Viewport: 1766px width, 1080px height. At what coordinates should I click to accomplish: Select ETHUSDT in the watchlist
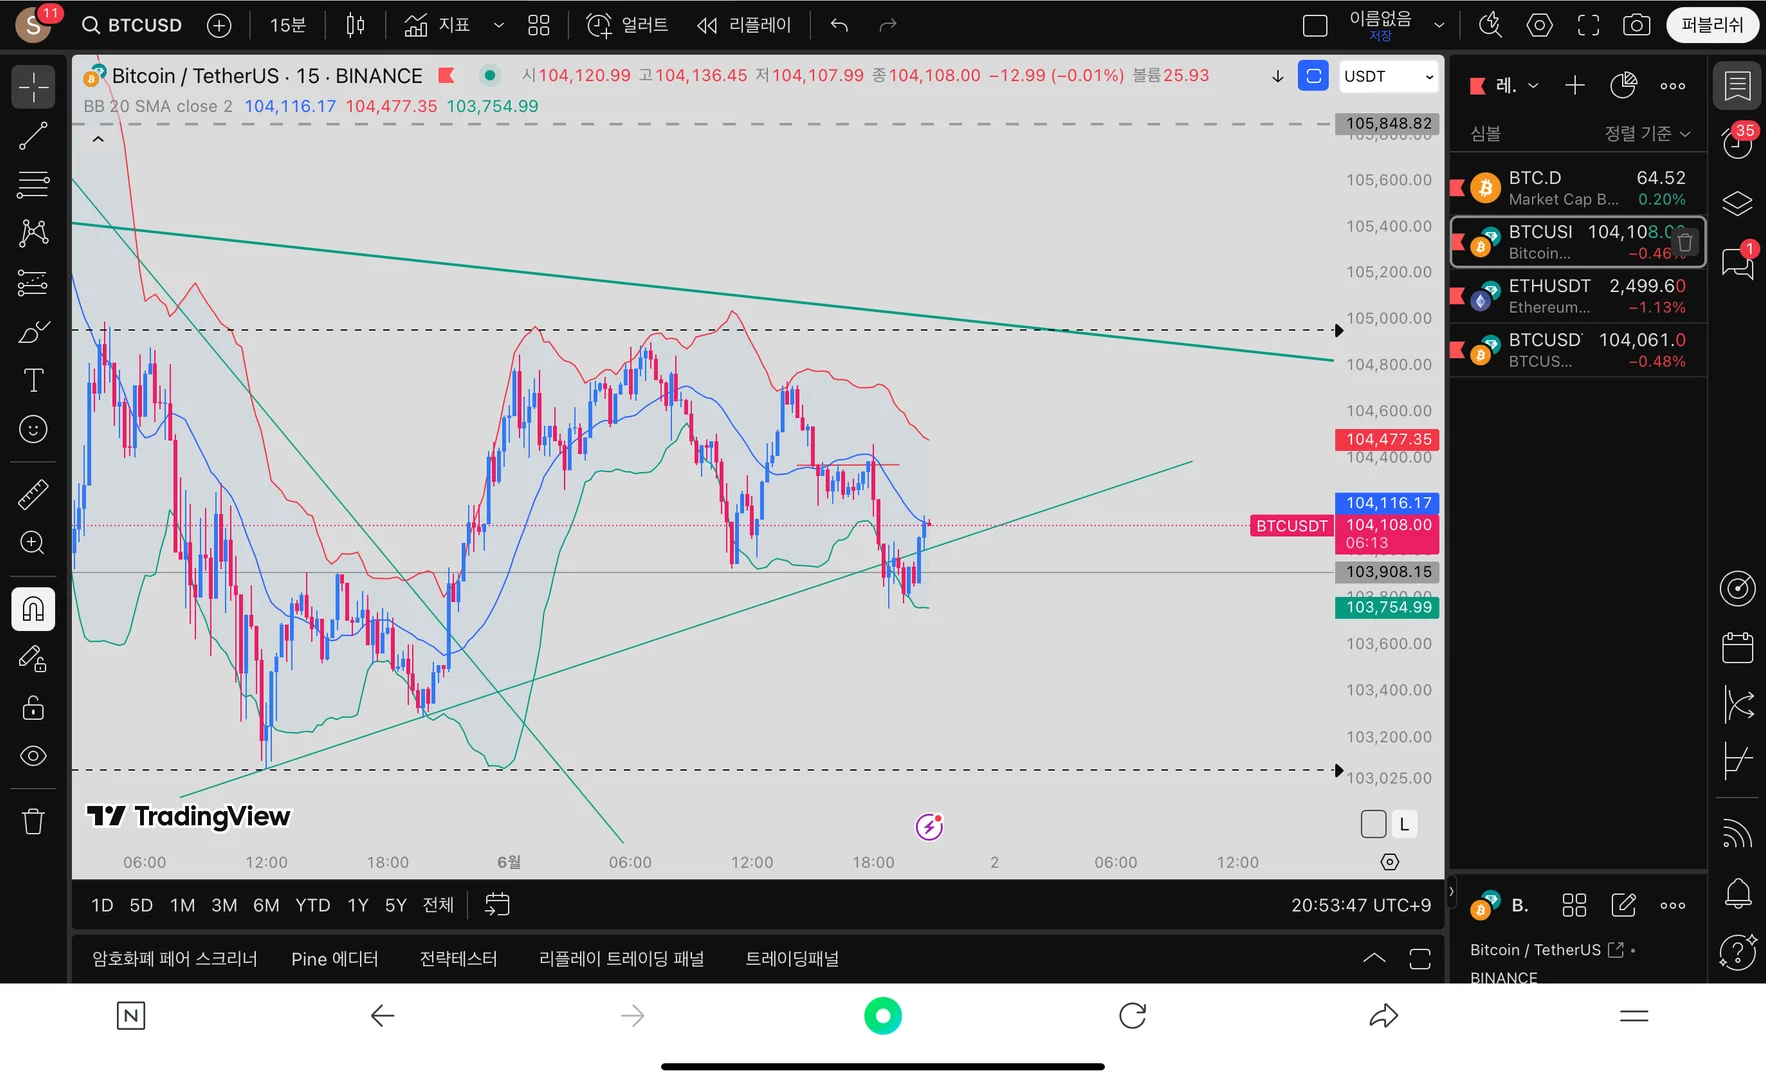1578,296
